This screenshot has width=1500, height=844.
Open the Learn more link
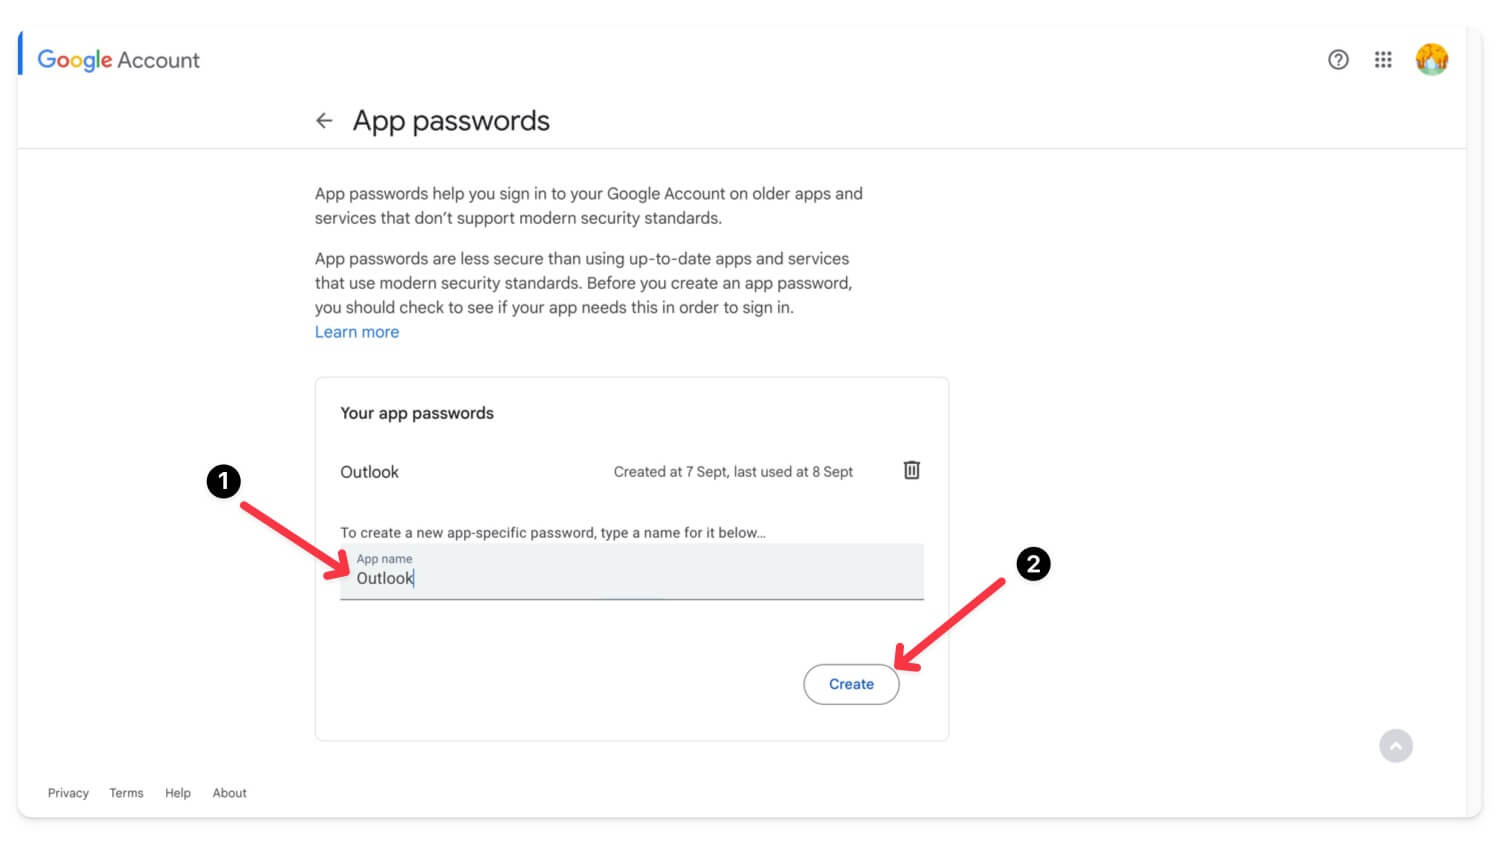click(357, 331)
